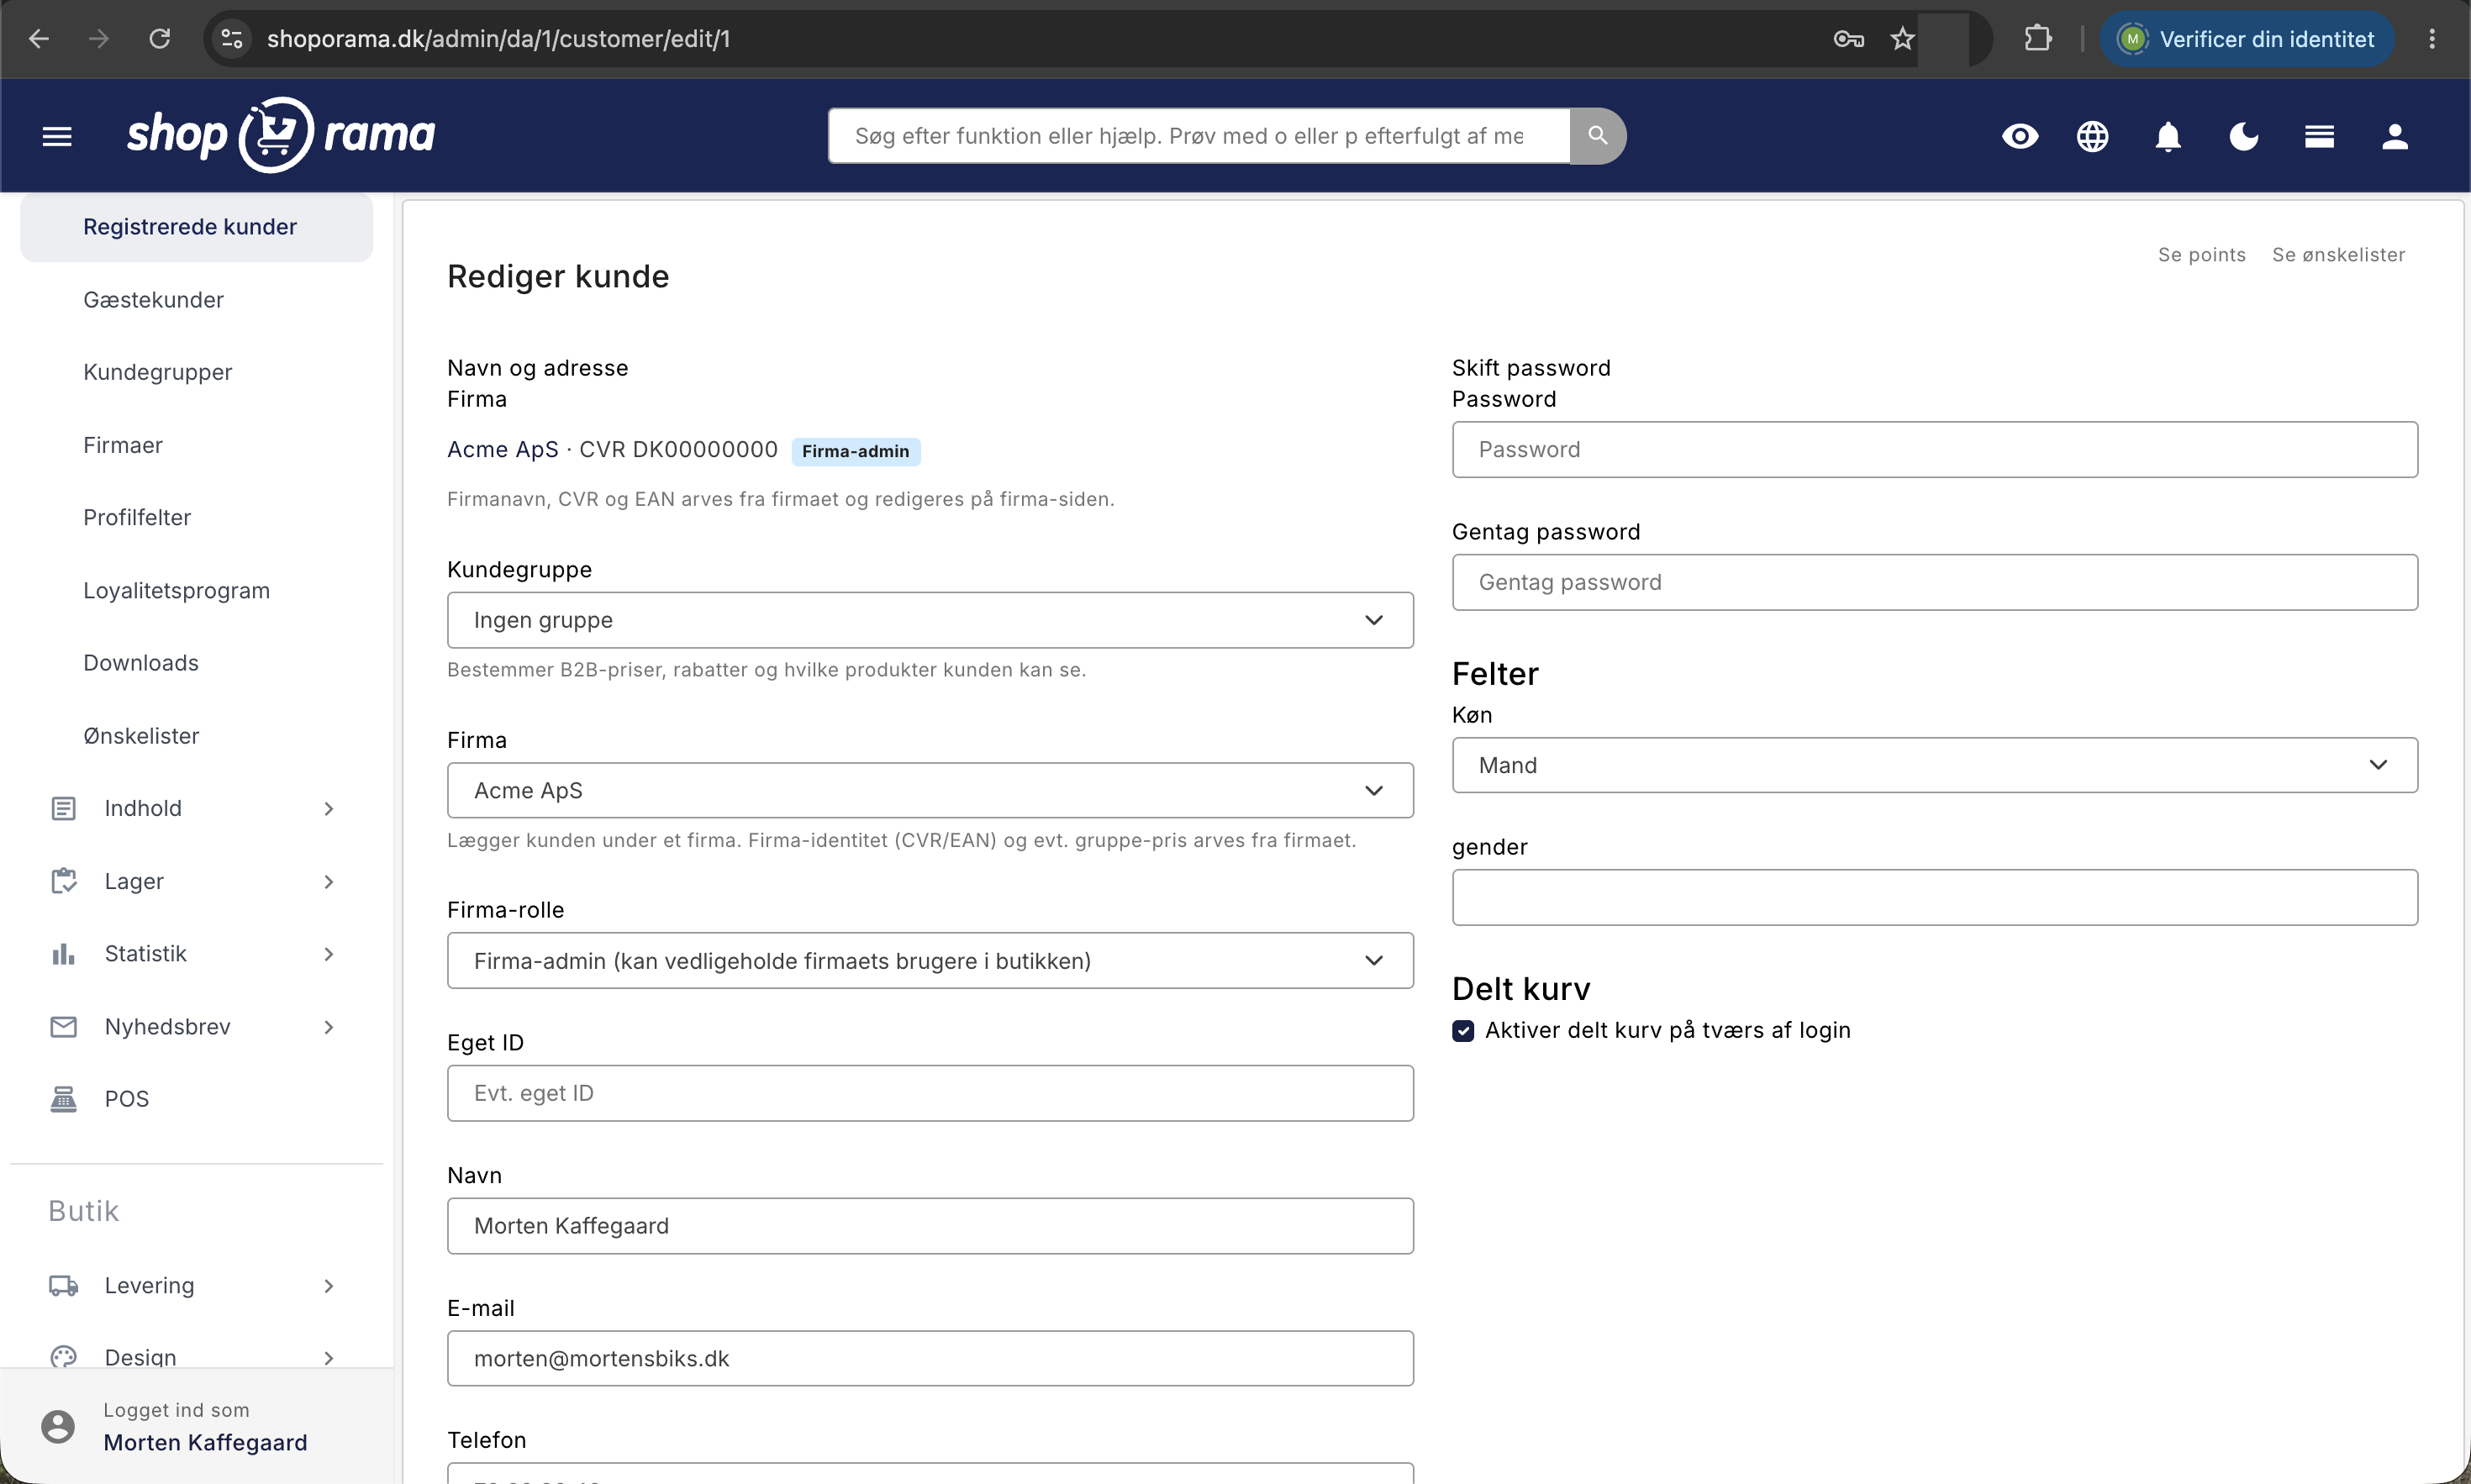Follow the Se ønskelister link
The width and height of the screenshot is (2471, 1484).
coord(2338,255)
